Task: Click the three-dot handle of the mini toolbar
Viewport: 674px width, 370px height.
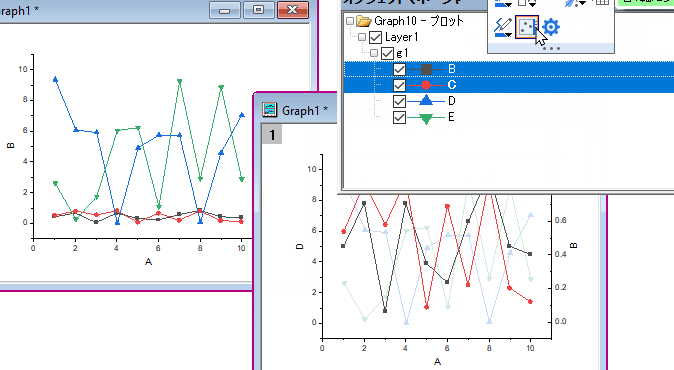Action: [551, 49]
